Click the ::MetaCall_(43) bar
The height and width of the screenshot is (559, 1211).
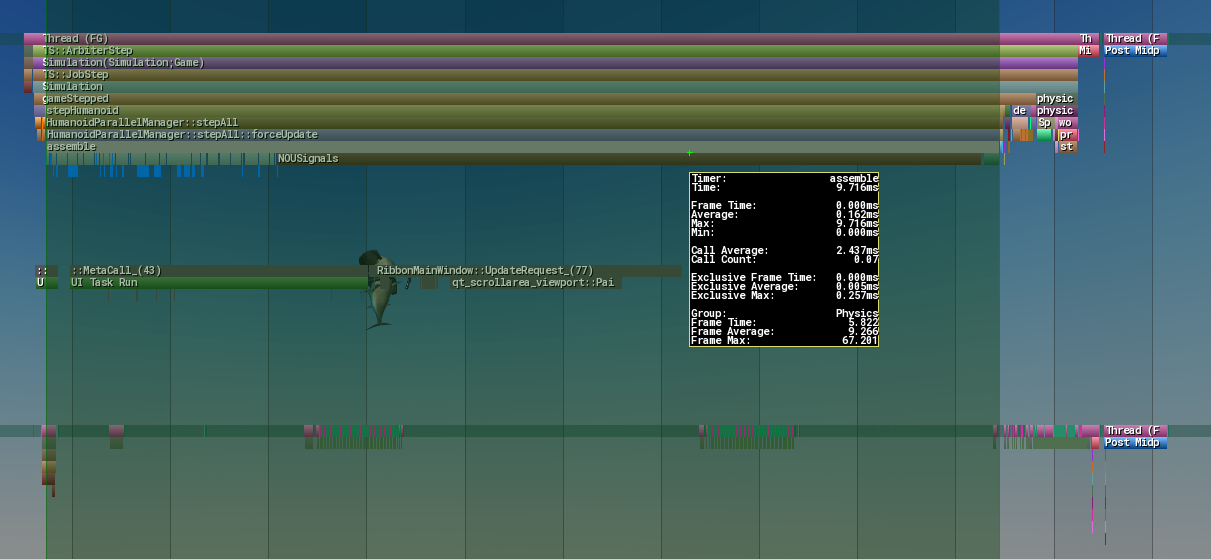213,270
